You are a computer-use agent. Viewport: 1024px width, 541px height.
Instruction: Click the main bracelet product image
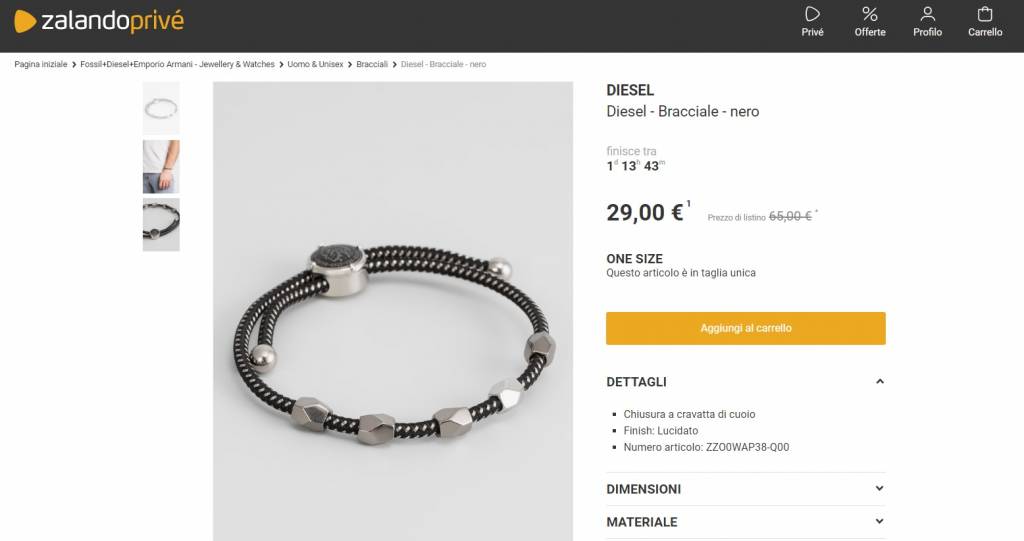point(392,311)
